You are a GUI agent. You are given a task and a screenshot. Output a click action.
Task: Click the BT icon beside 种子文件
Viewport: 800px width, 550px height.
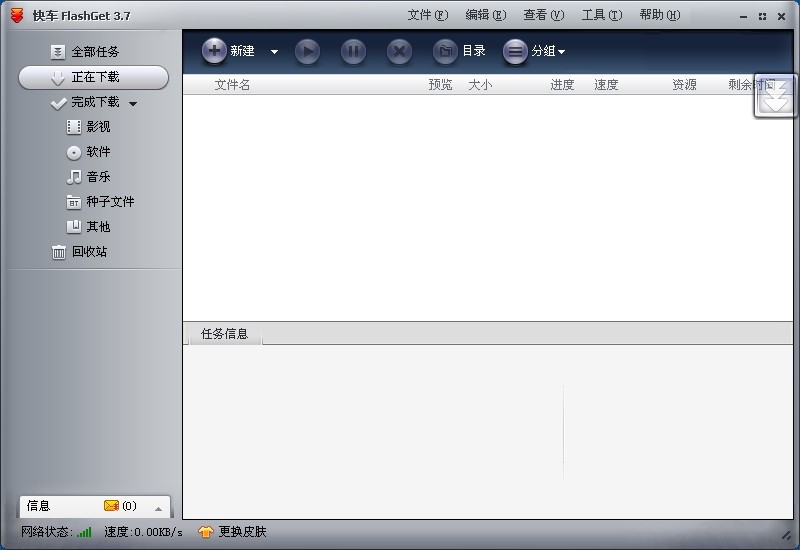73,203
